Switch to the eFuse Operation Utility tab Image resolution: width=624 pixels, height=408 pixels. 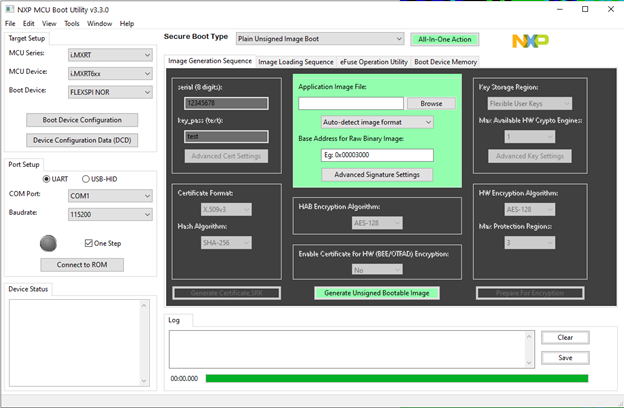[x=374, y=62]
